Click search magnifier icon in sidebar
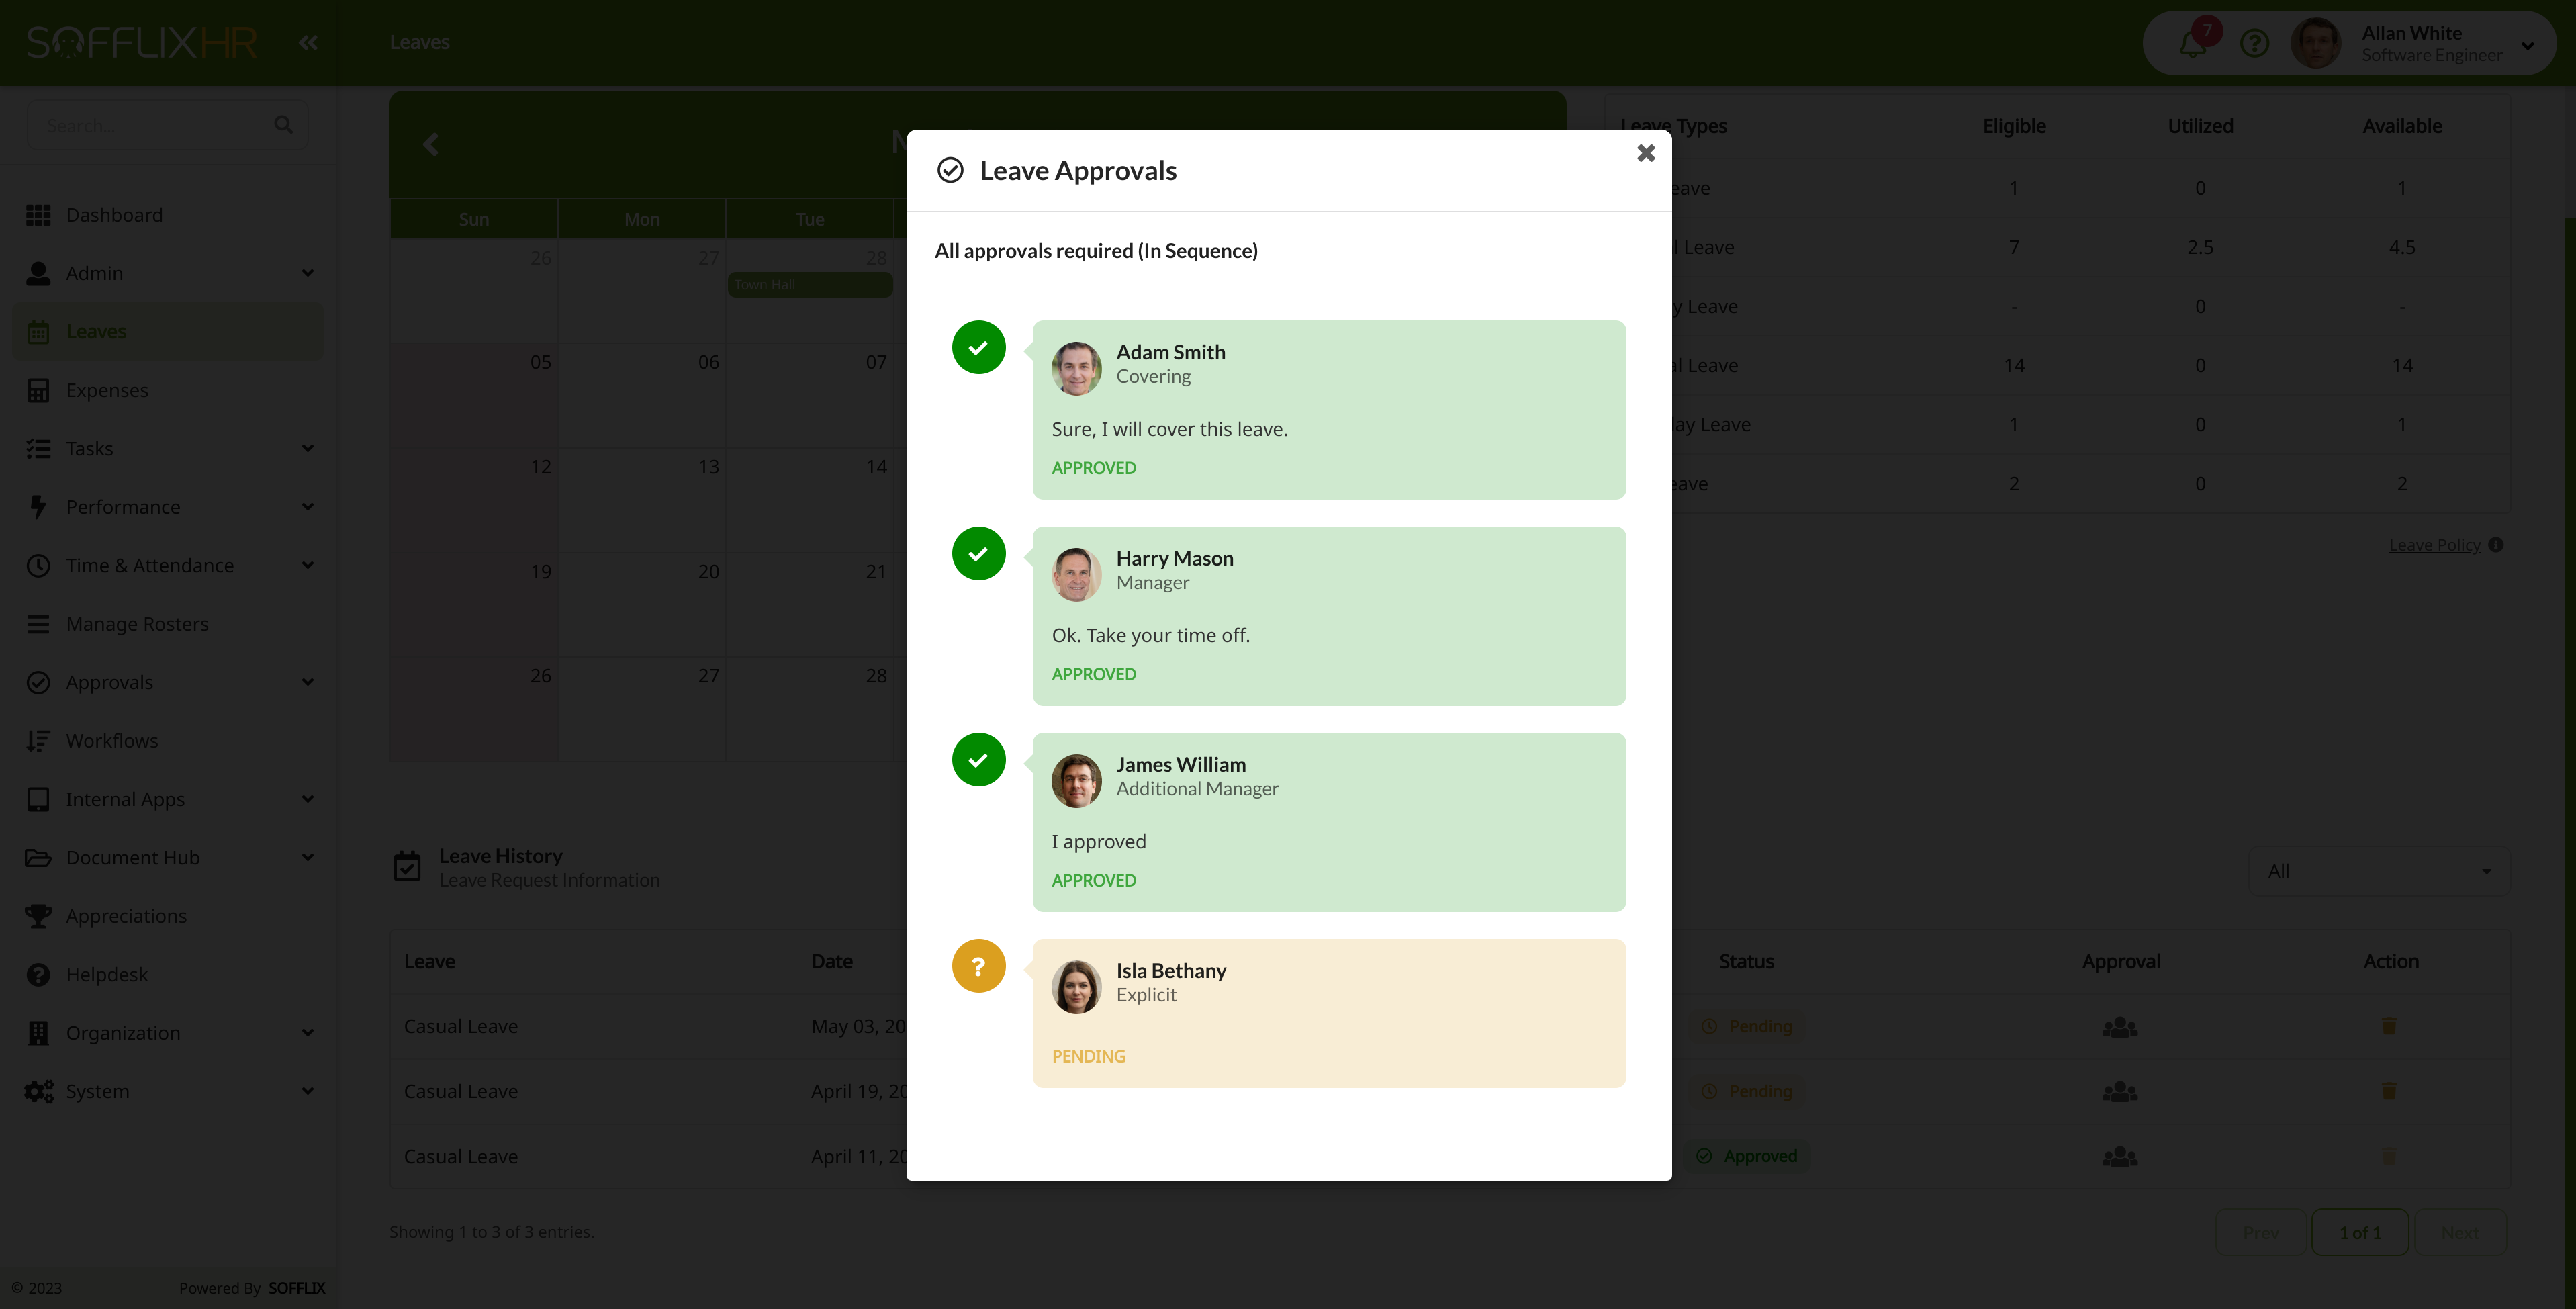2576x1309 pixels. pyautogui.click(x=283, y=125)
